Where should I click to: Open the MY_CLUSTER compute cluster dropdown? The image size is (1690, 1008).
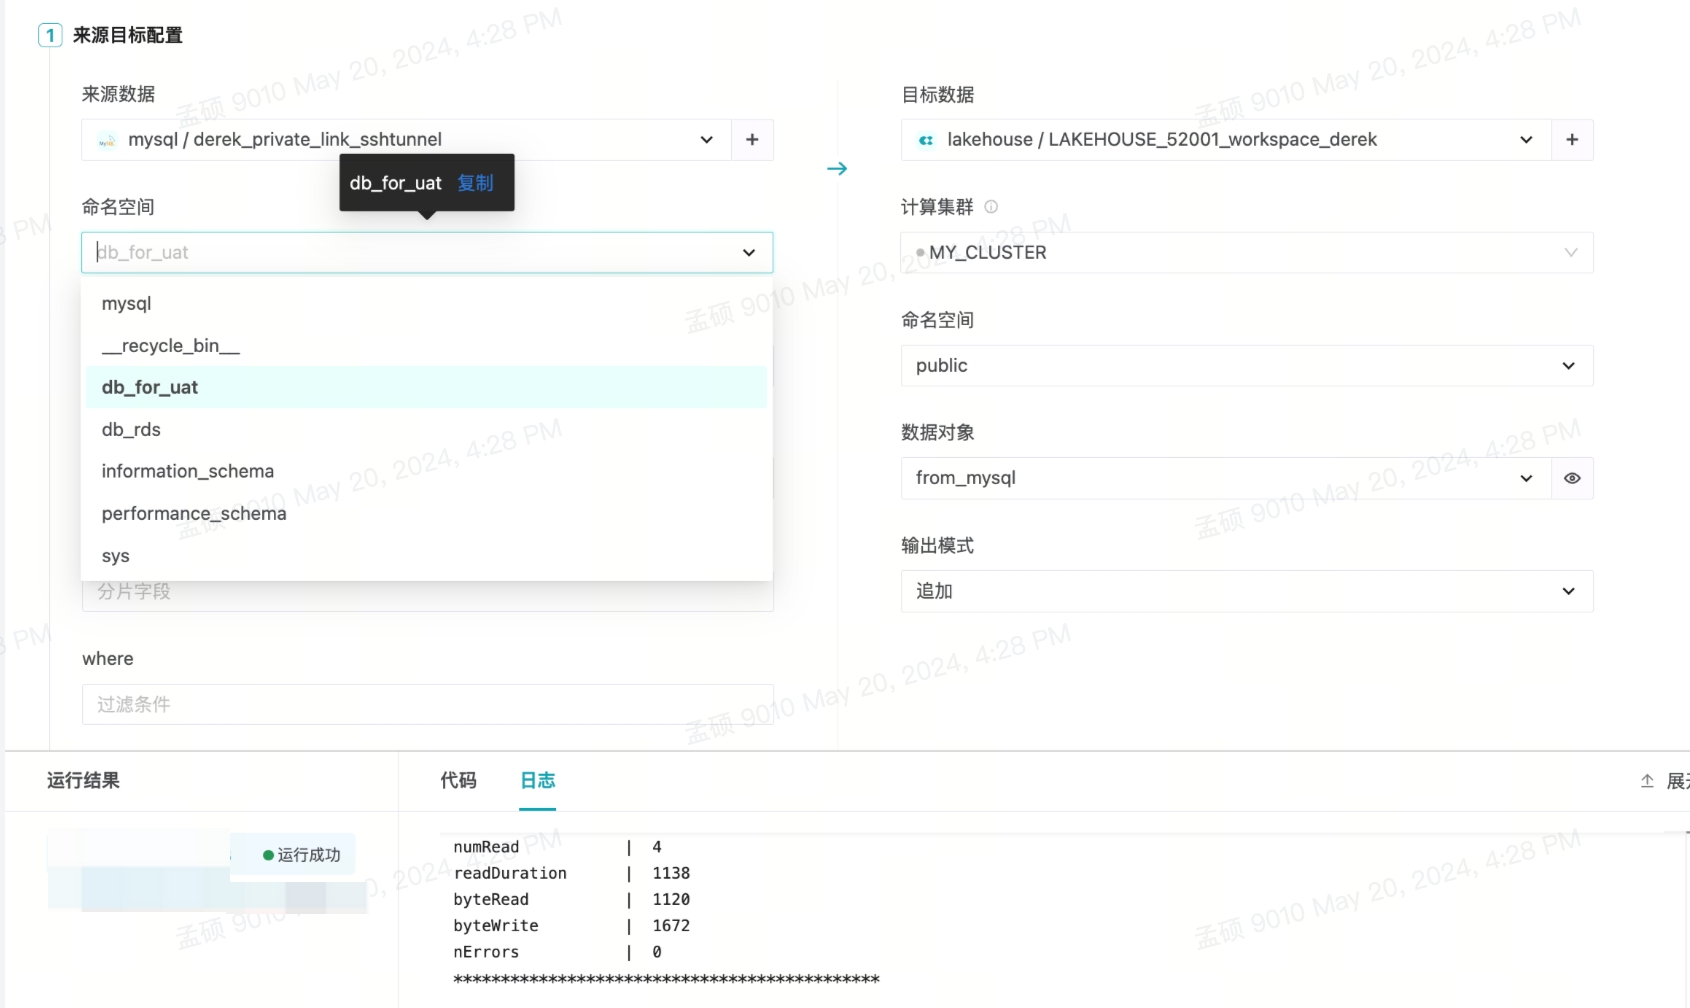click(x=1246, y=253)
